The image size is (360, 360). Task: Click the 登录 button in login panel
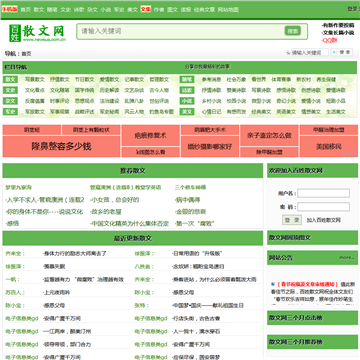click(292, 220)
